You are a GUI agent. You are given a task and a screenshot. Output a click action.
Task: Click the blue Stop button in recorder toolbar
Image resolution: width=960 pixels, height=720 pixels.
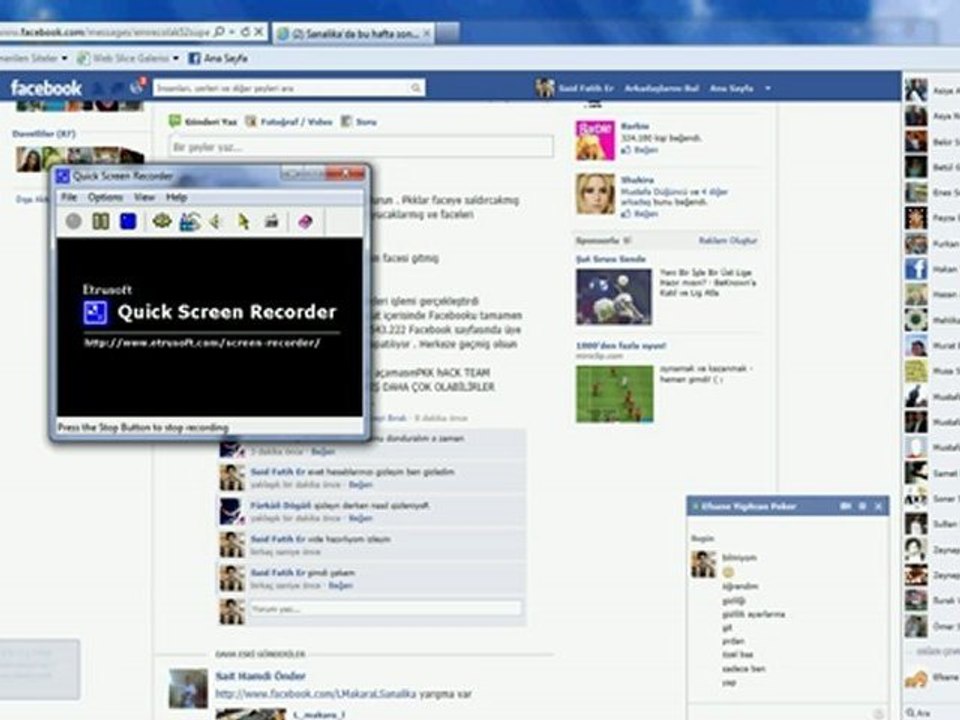(x=128, y=221)
